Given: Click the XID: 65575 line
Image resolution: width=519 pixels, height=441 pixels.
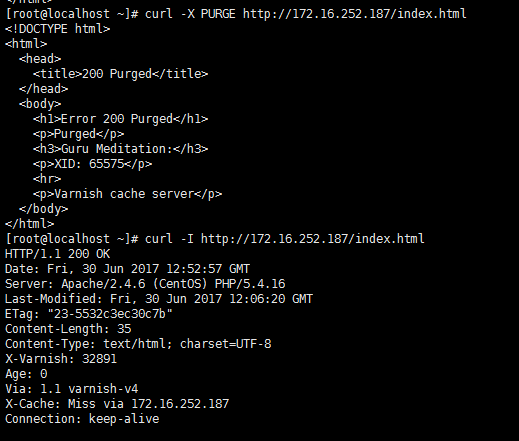Looking at the screenshot, I should (92, 164).
